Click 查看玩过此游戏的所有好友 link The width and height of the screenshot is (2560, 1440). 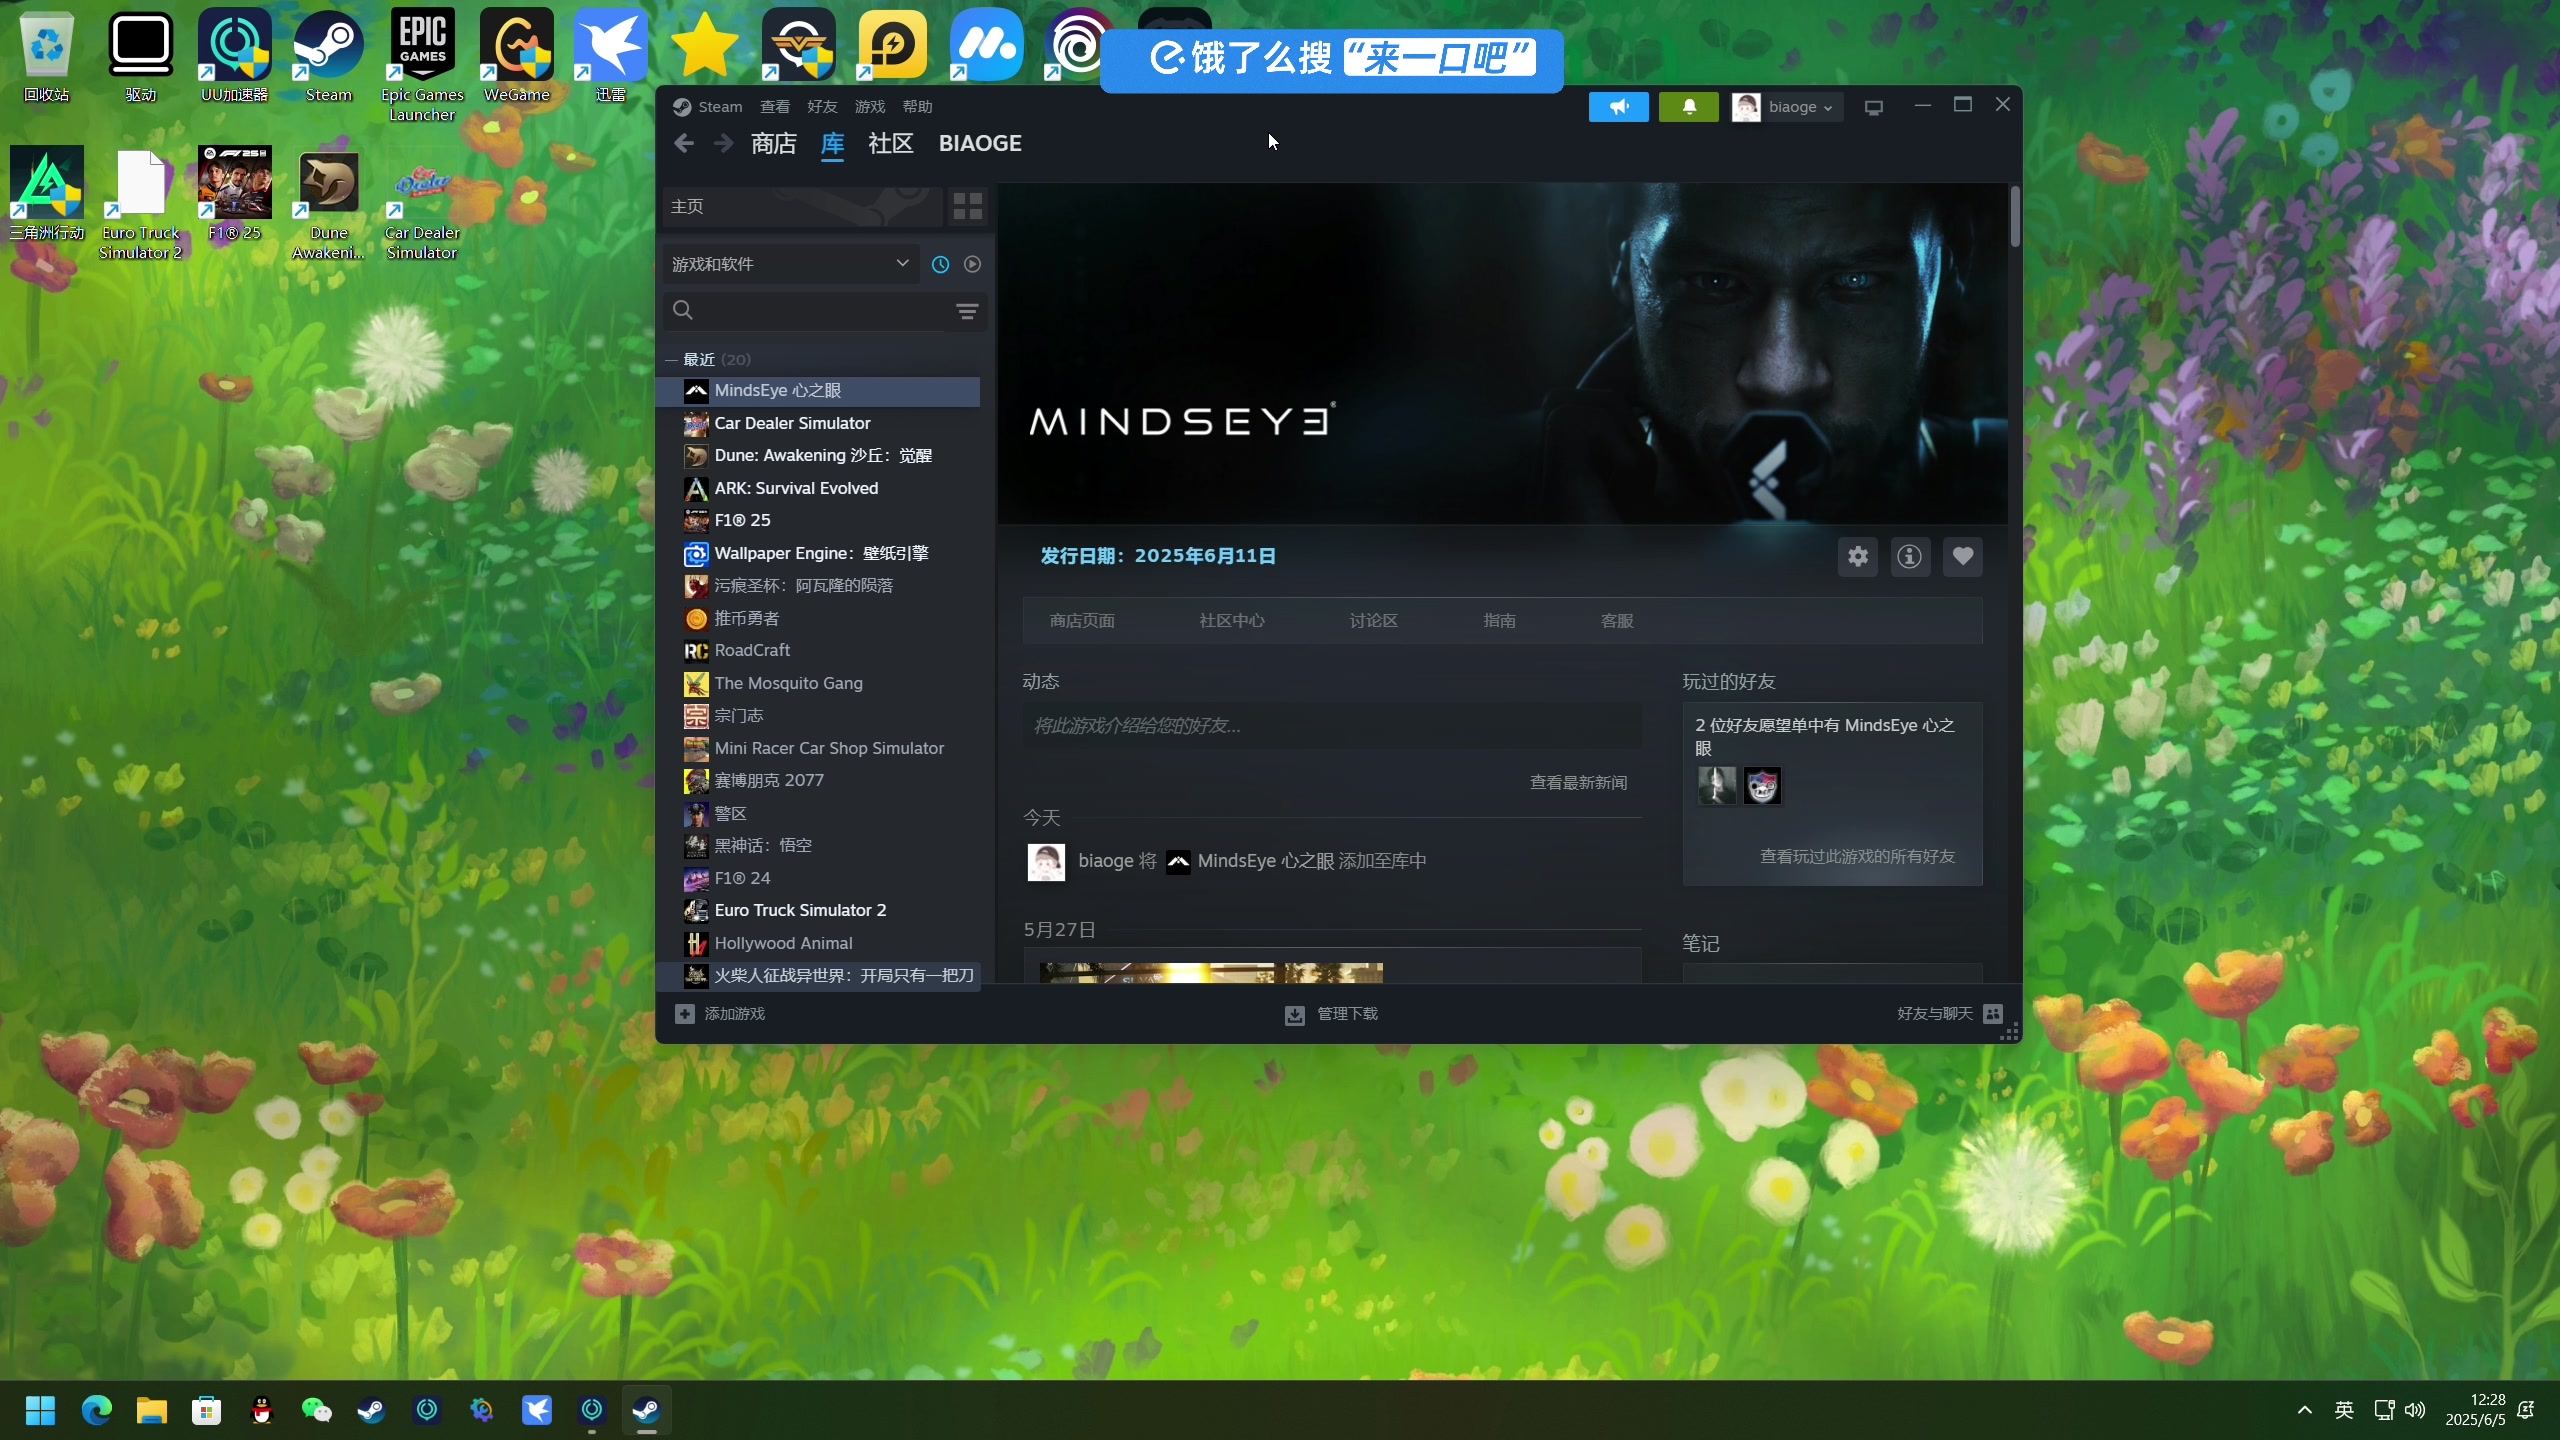click(x=1857, y=857)
